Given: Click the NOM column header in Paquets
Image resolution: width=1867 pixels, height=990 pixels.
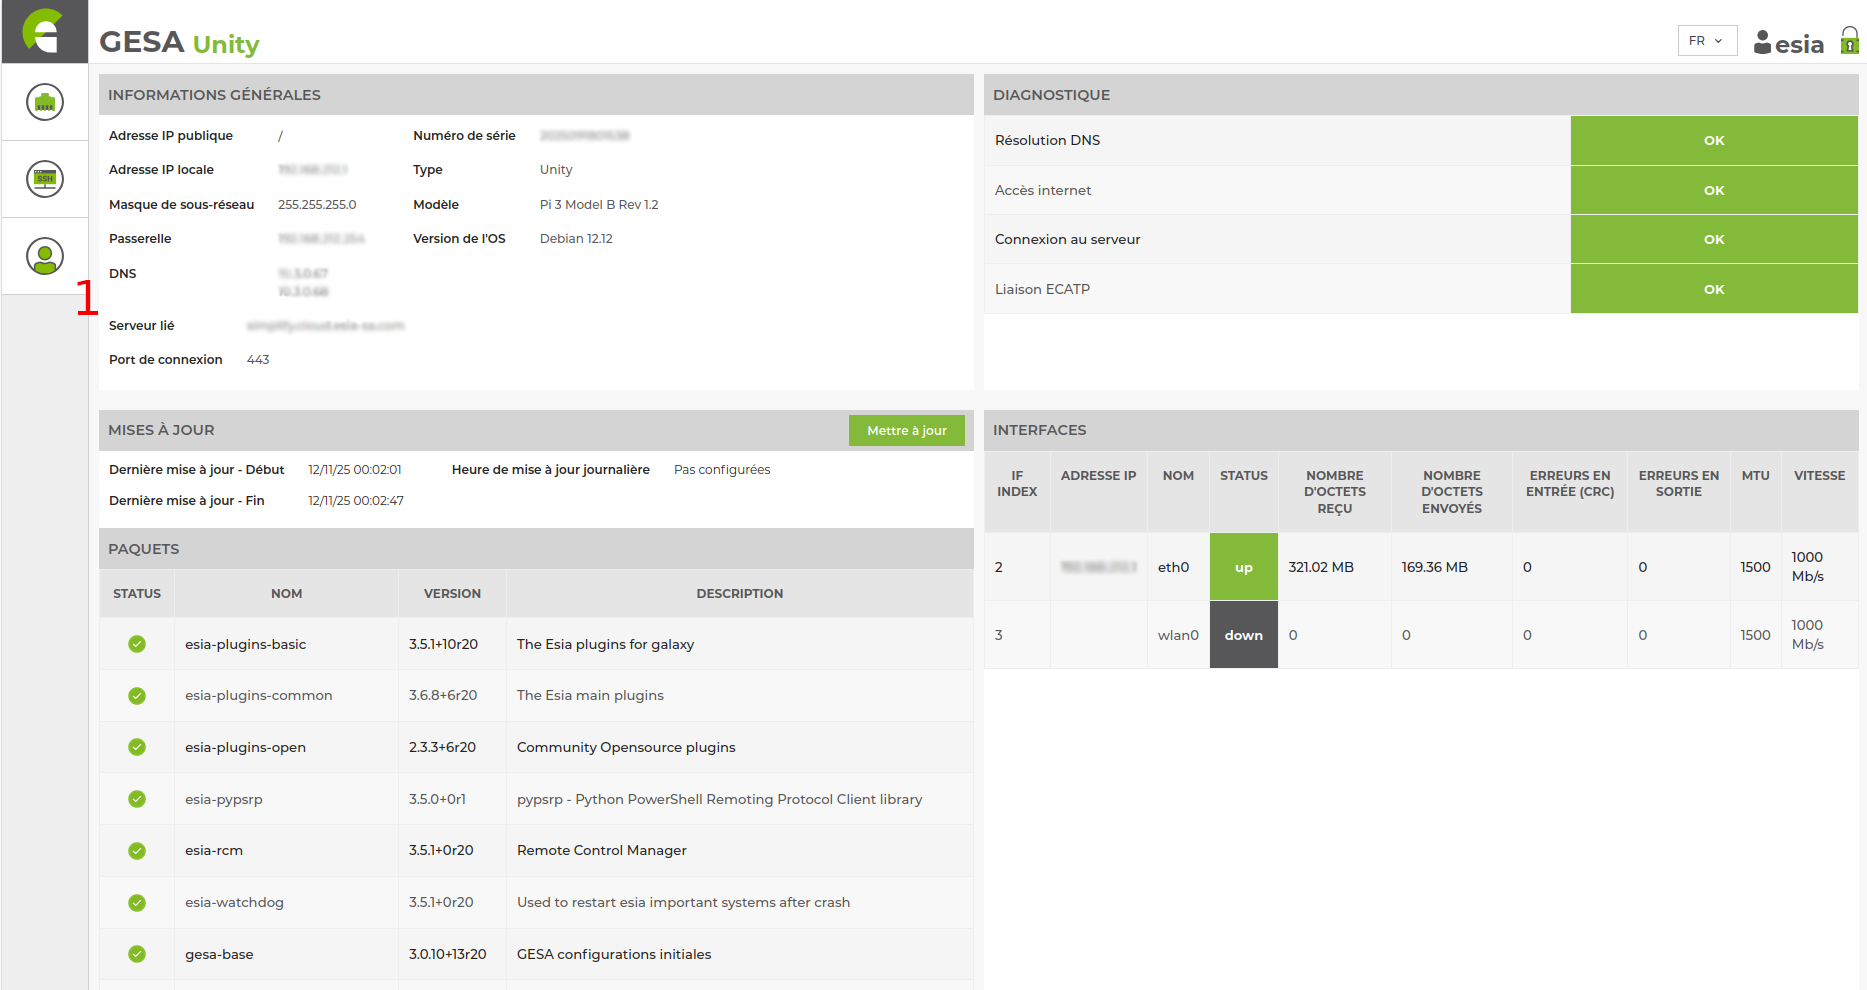Looking at the screenshot, I should [x=286, y=594].
